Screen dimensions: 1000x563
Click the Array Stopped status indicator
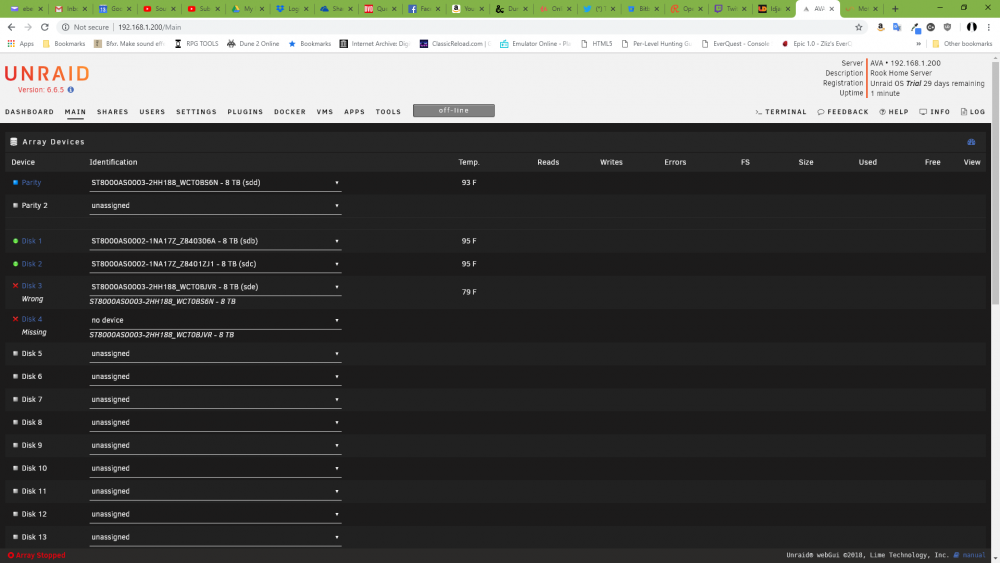pos(36,555)
